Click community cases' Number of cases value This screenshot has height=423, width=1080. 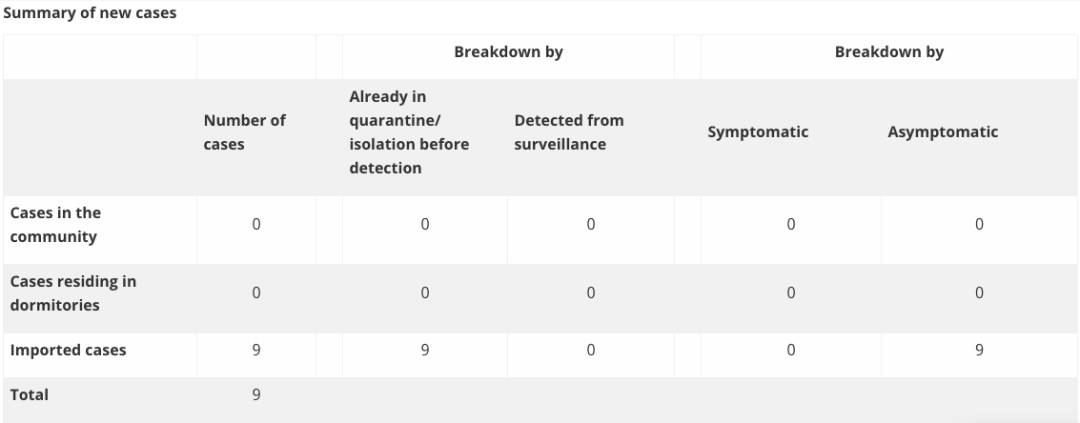click(256, 225)
